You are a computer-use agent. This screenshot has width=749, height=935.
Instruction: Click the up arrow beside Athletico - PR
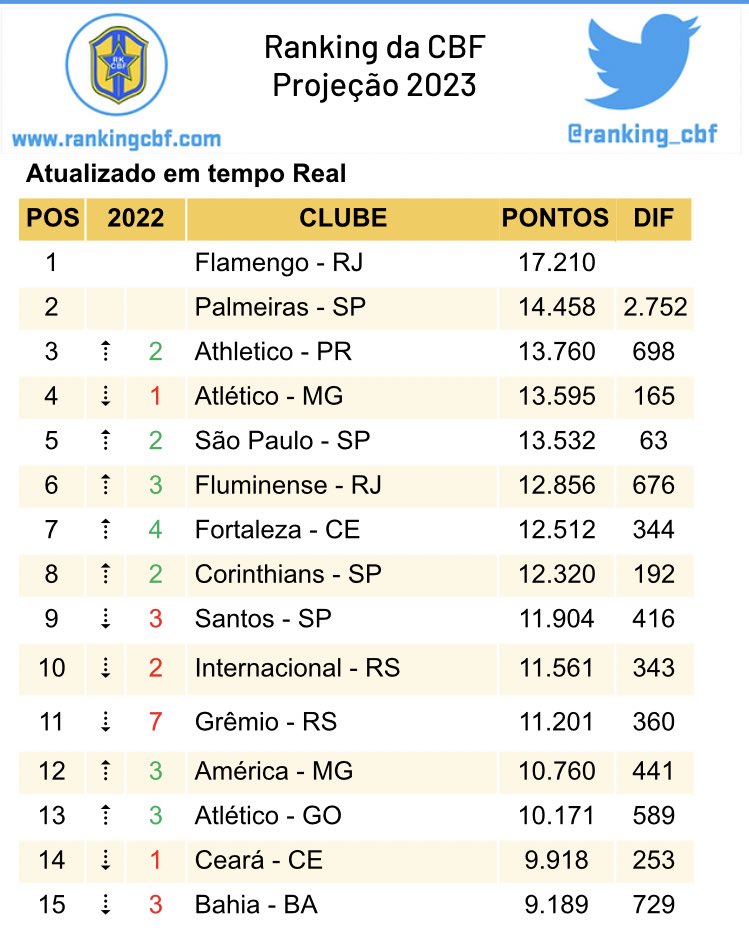point(104,352)
